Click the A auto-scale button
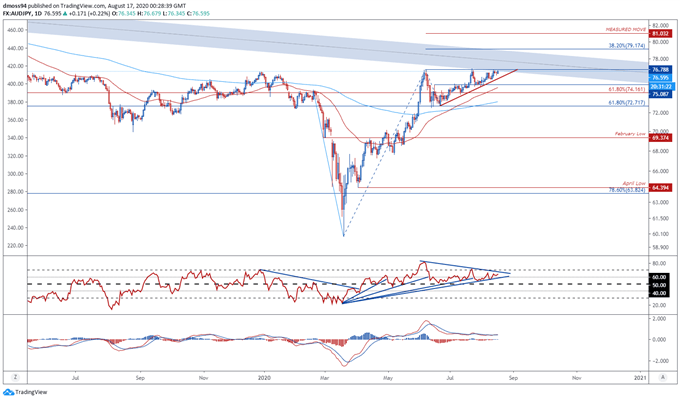 [663, 377]
